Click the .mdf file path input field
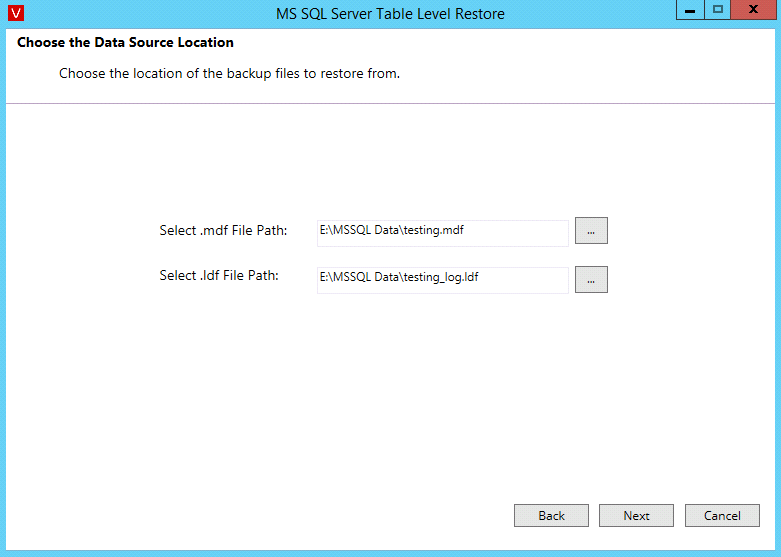The height and width of the screenshot is (557, 781). click(x=442, y=233)
